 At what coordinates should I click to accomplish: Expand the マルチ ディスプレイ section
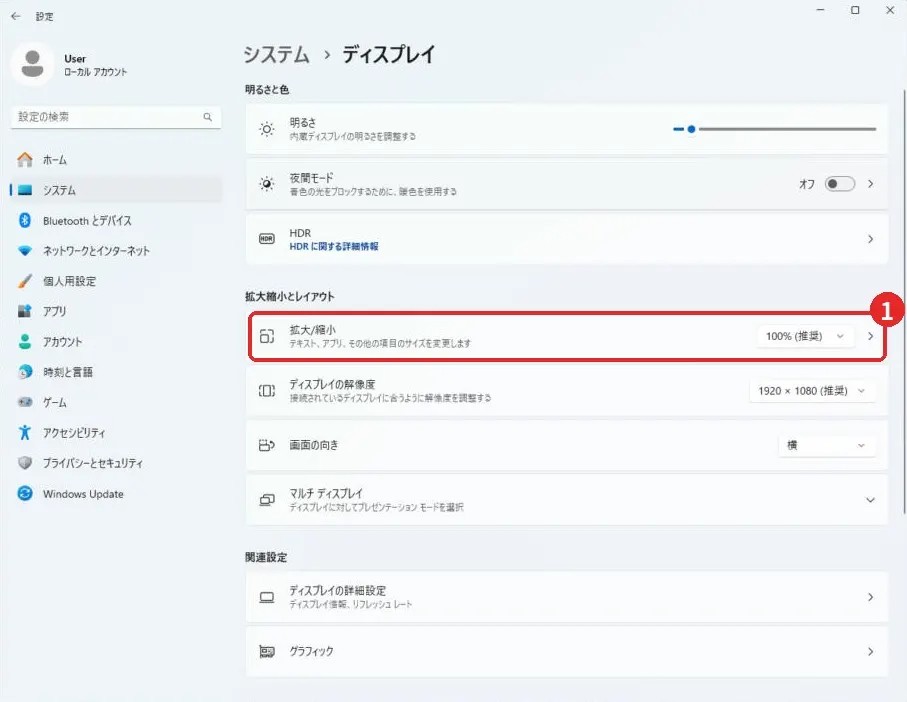coord(870,500)
